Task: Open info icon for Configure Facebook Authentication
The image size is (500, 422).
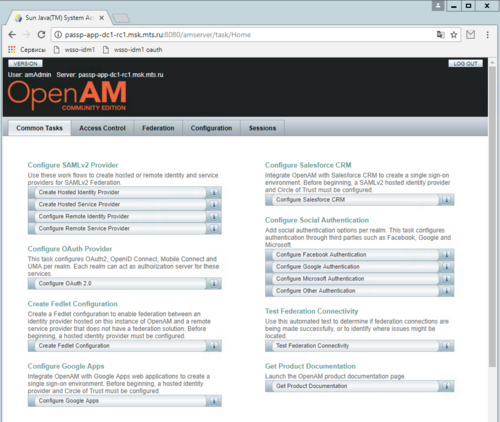Action: 447,255
